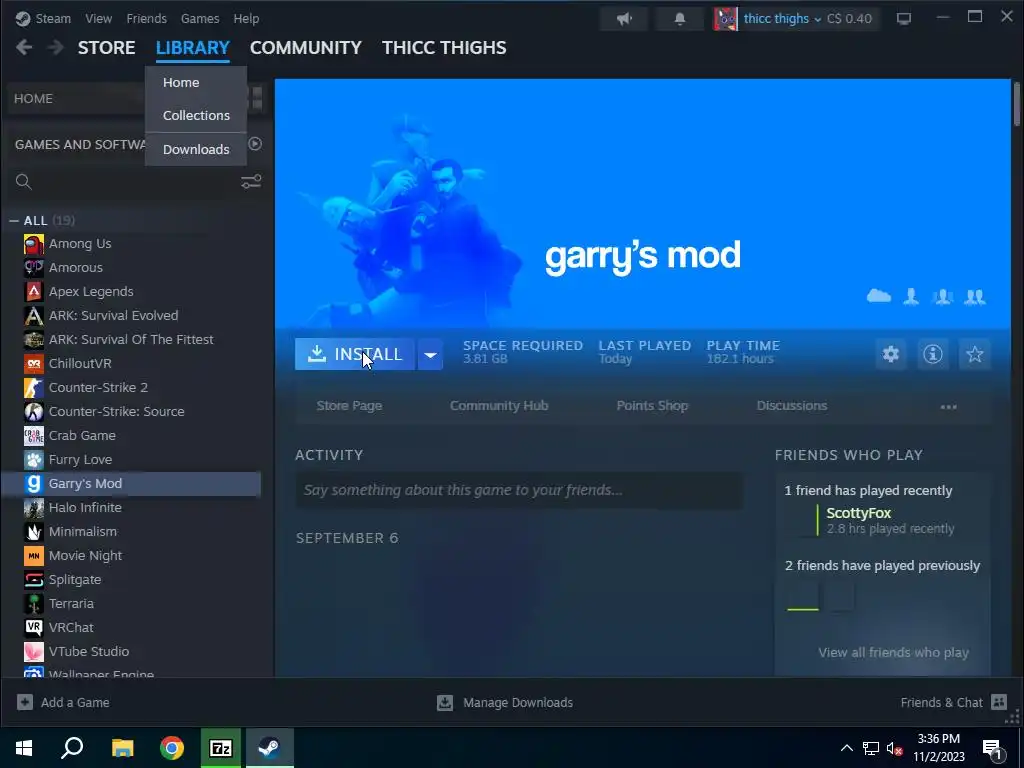
Task: Go forward with the right arrow
Action: [56, 47]
